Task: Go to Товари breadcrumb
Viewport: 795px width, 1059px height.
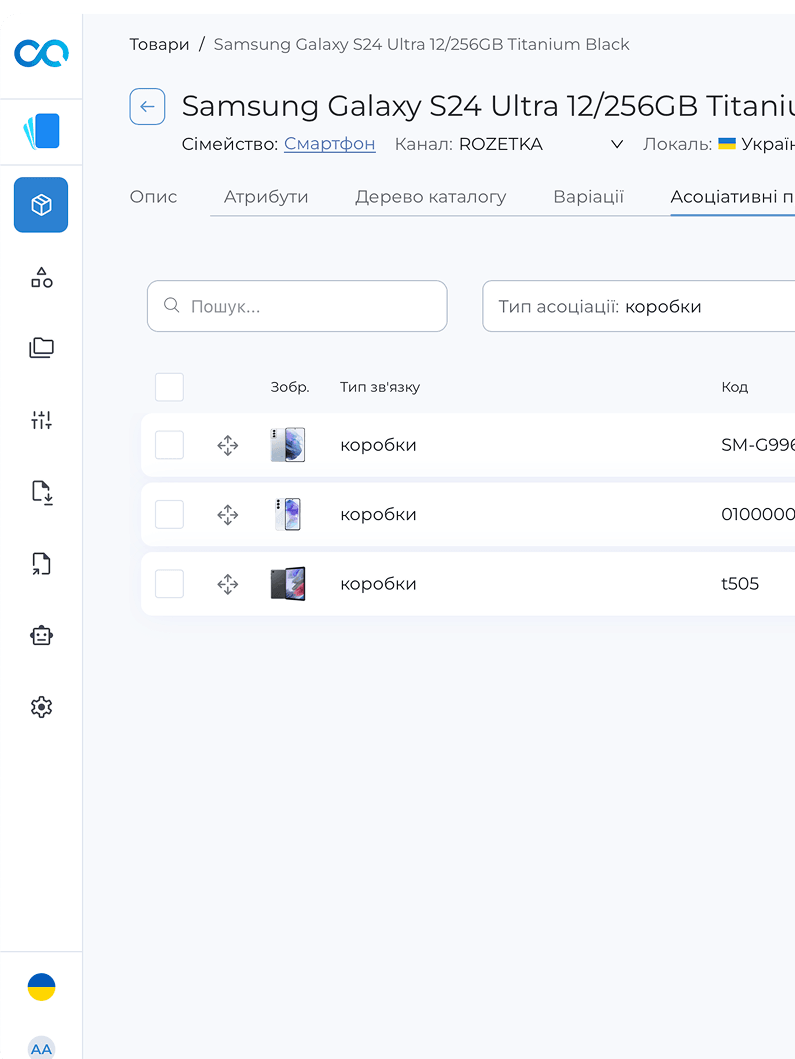Action: [x=159, y=45]
